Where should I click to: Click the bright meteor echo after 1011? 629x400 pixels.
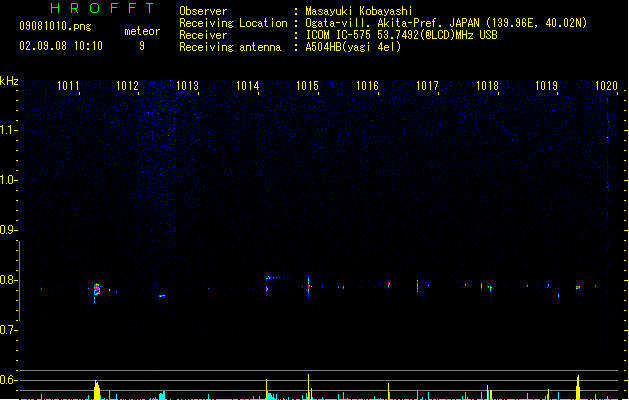click(96, 289)
